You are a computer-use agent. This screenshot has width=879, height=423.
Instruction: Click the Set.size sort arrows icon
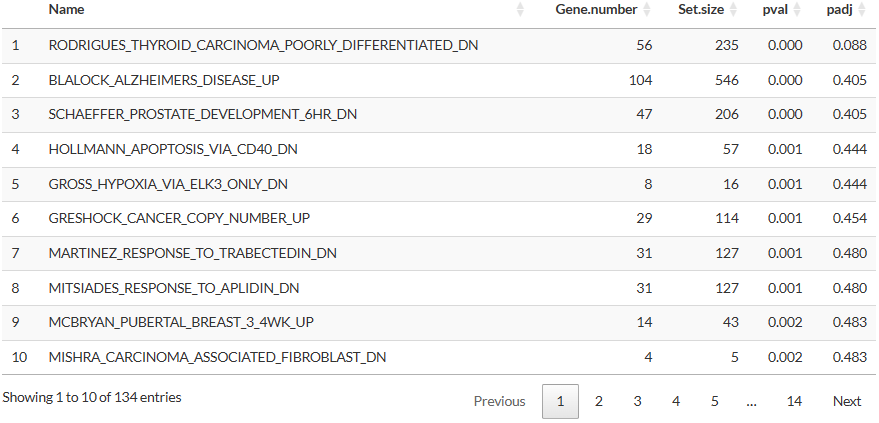[x=733, y=10]
